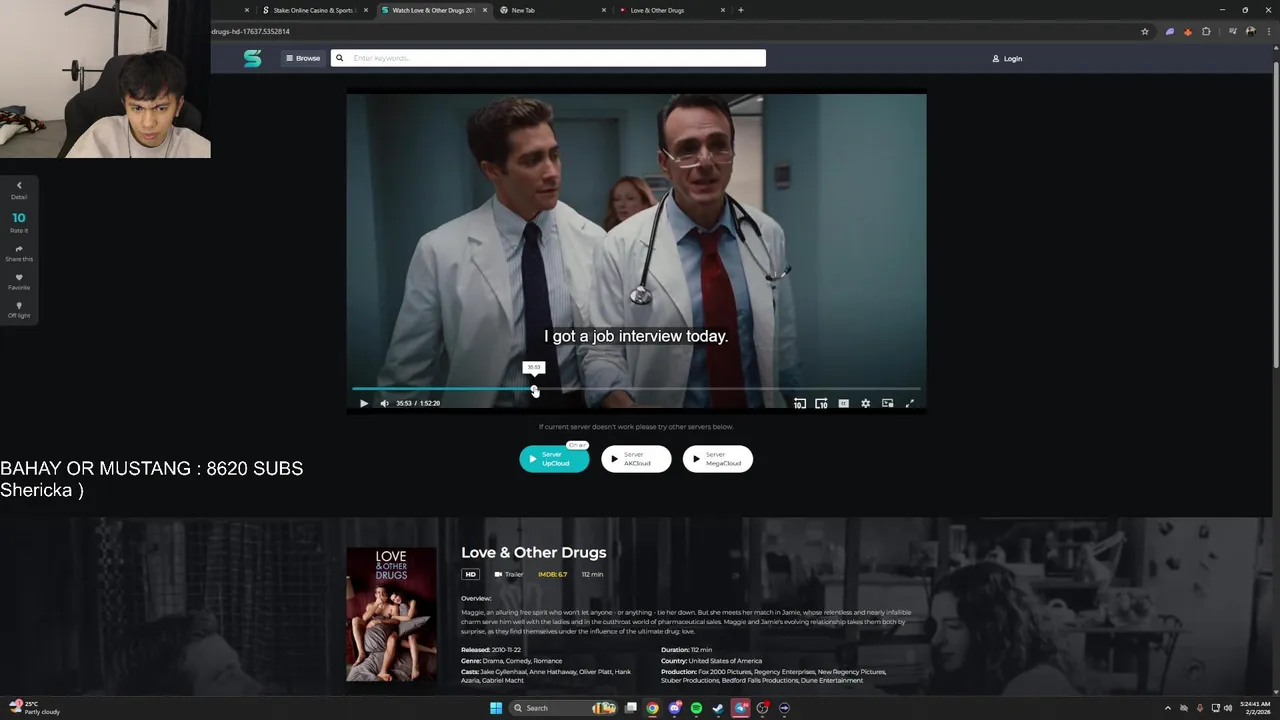The height and width of the screenshot is (720, 1280).
Task: Open Discord from the taskbar
Action: pos(675,708)
